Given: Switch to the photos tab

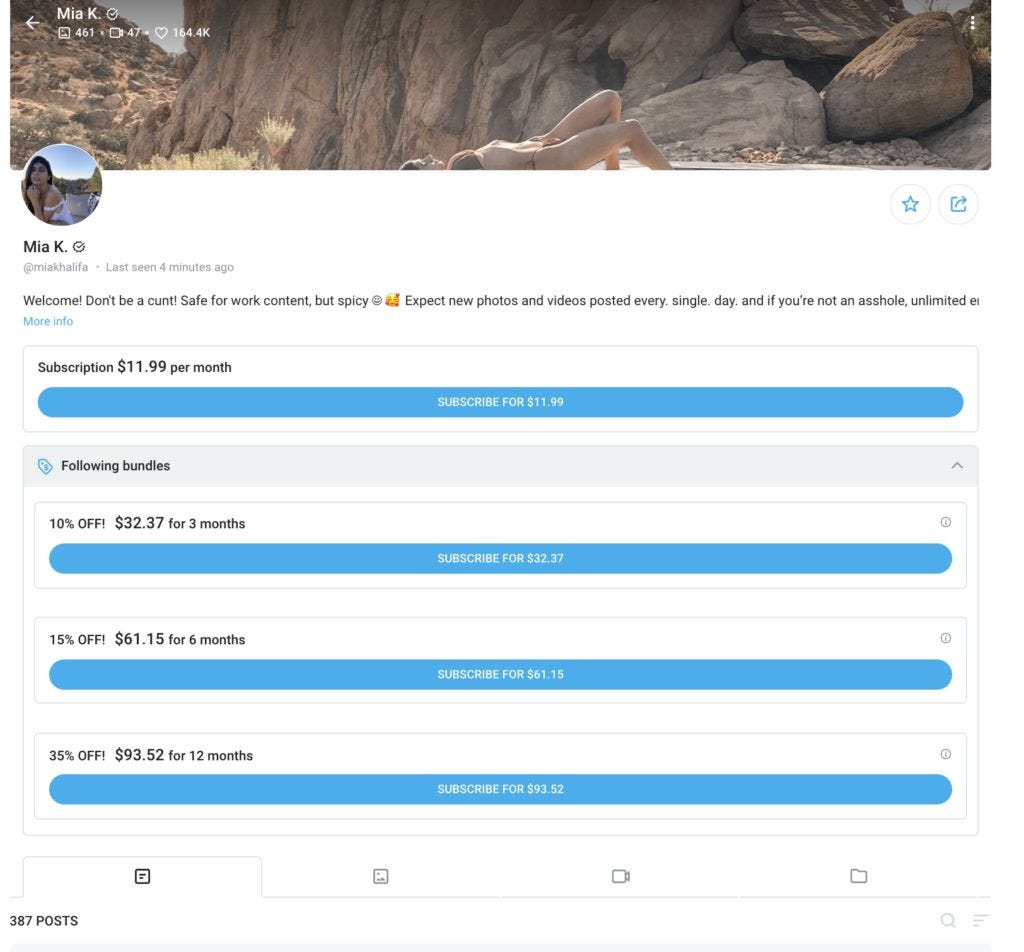Looking at the screenshot, I should (381, 876).
